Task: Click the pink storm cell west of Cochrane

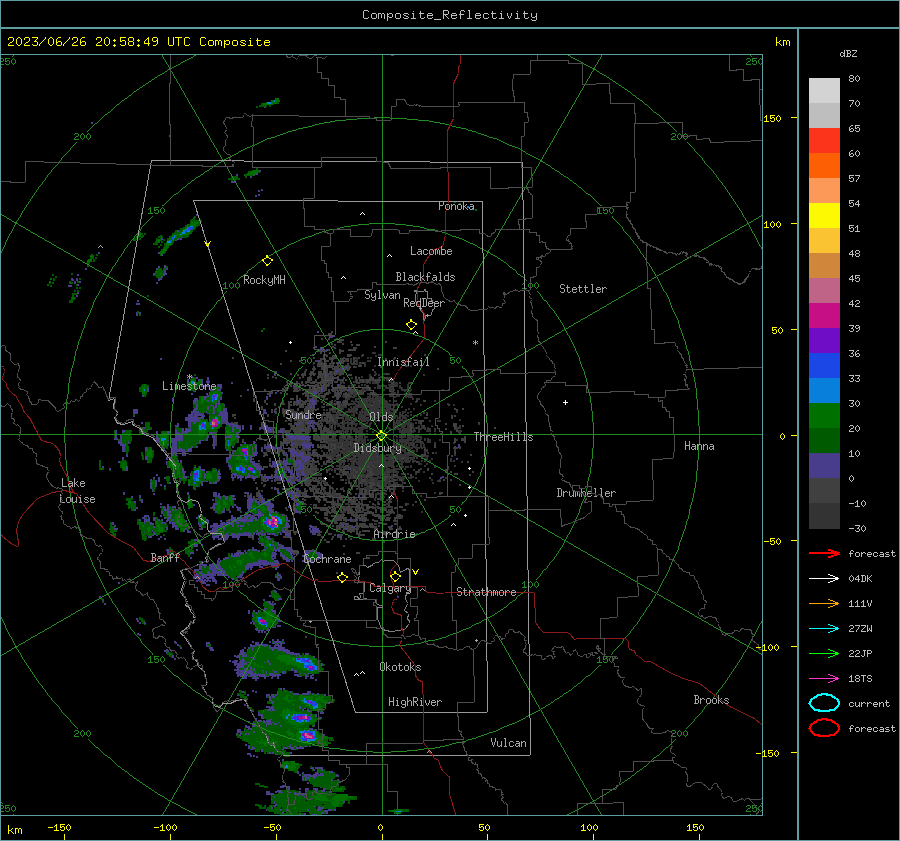Action: tap(273, 522)
